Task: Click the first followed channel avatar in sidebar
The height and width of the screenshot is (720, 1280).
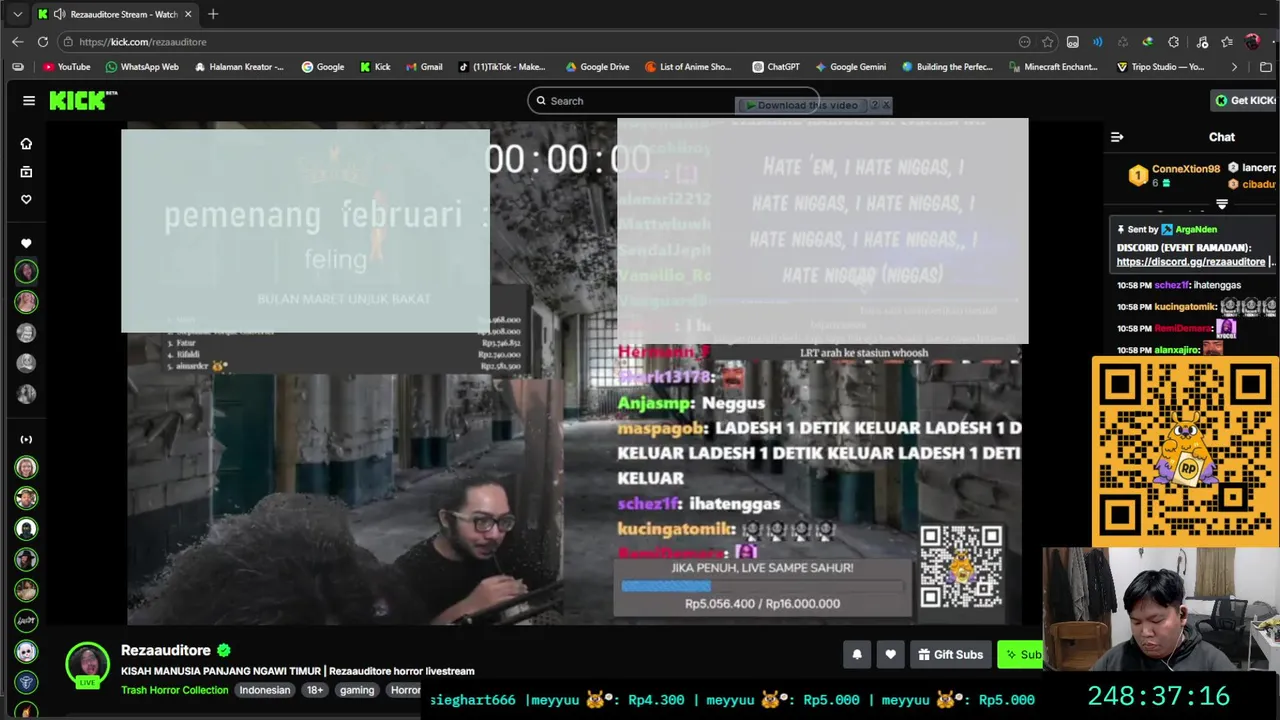Action: tap(26, 271)
